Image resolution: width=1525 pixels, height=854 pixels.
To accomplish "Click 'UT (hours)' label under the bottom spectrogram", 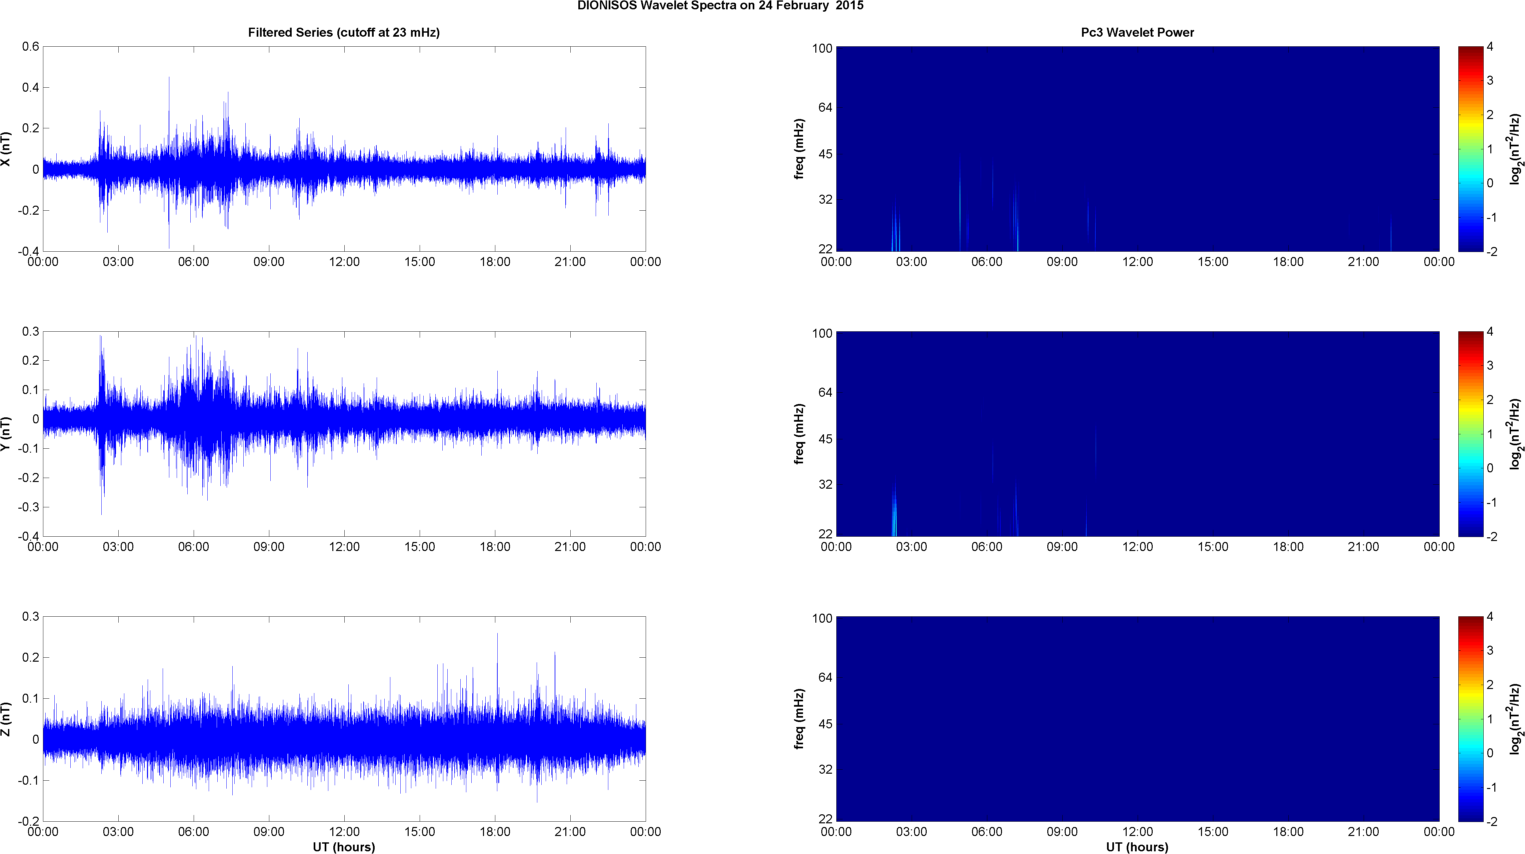I will (1137, 847).
